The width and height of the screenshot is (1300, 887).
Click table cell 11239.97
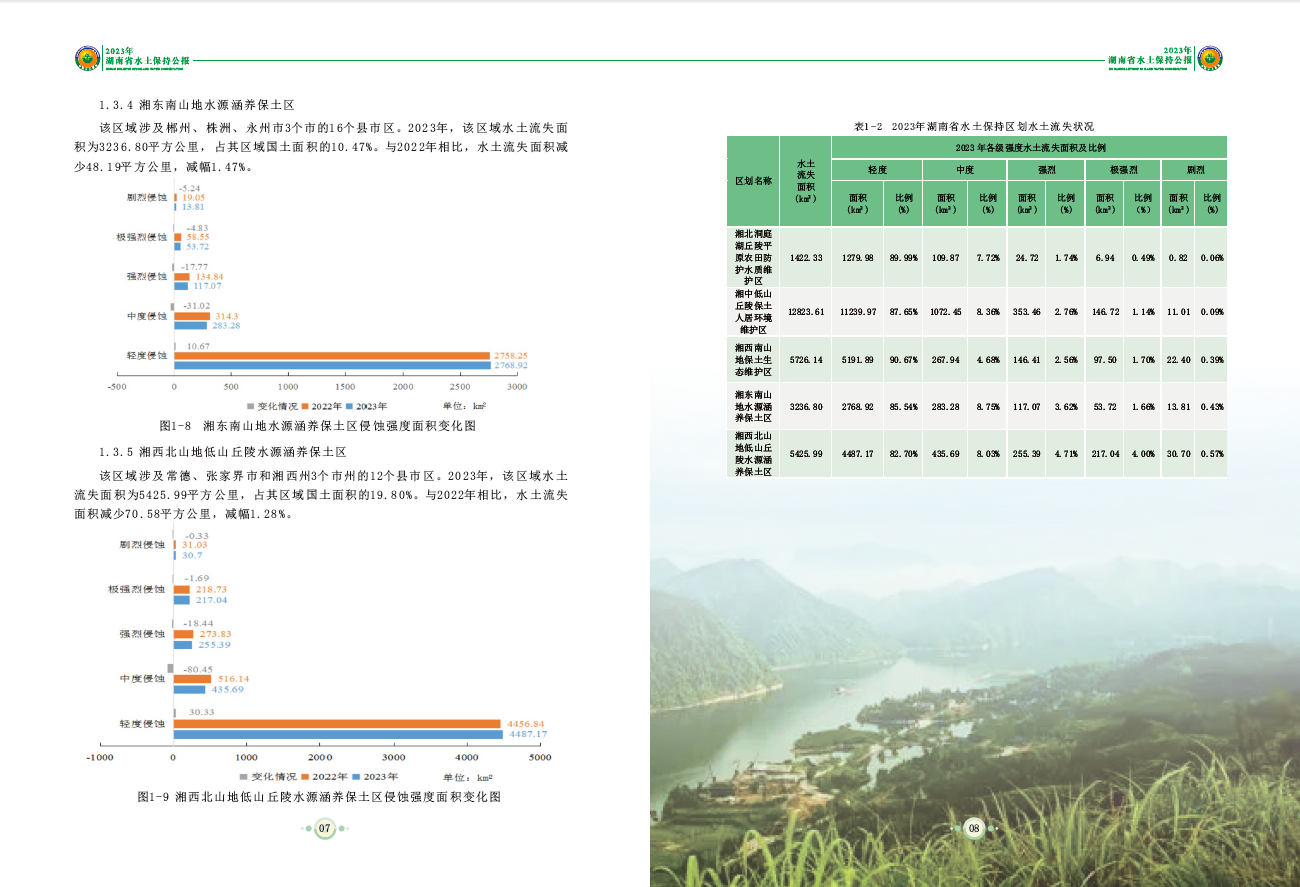point(858,312)
